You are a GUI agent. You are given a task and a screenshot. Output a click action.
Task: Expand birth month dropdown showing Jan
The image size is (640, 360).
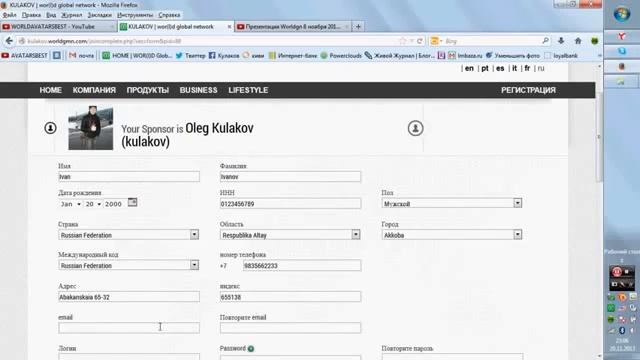point(71,204)
